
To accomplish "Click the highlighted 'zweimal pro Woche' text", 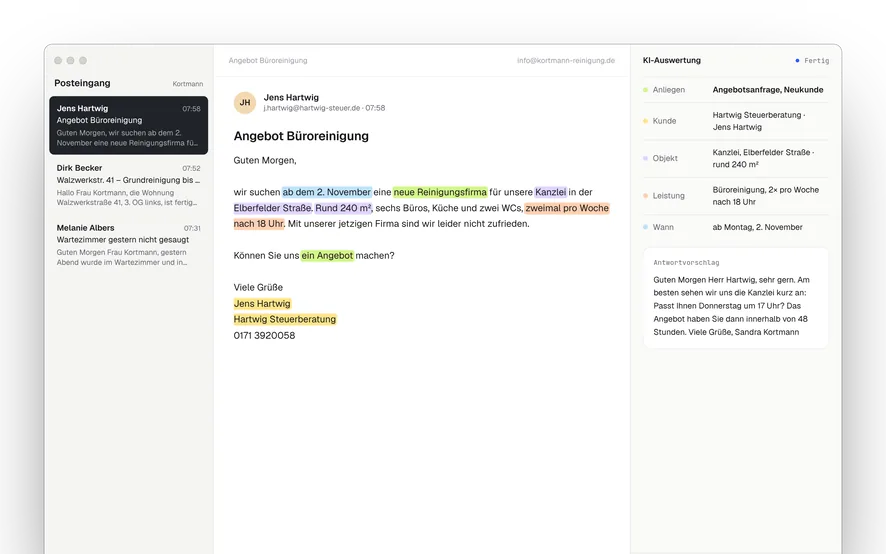I will (x=567, y=208).
